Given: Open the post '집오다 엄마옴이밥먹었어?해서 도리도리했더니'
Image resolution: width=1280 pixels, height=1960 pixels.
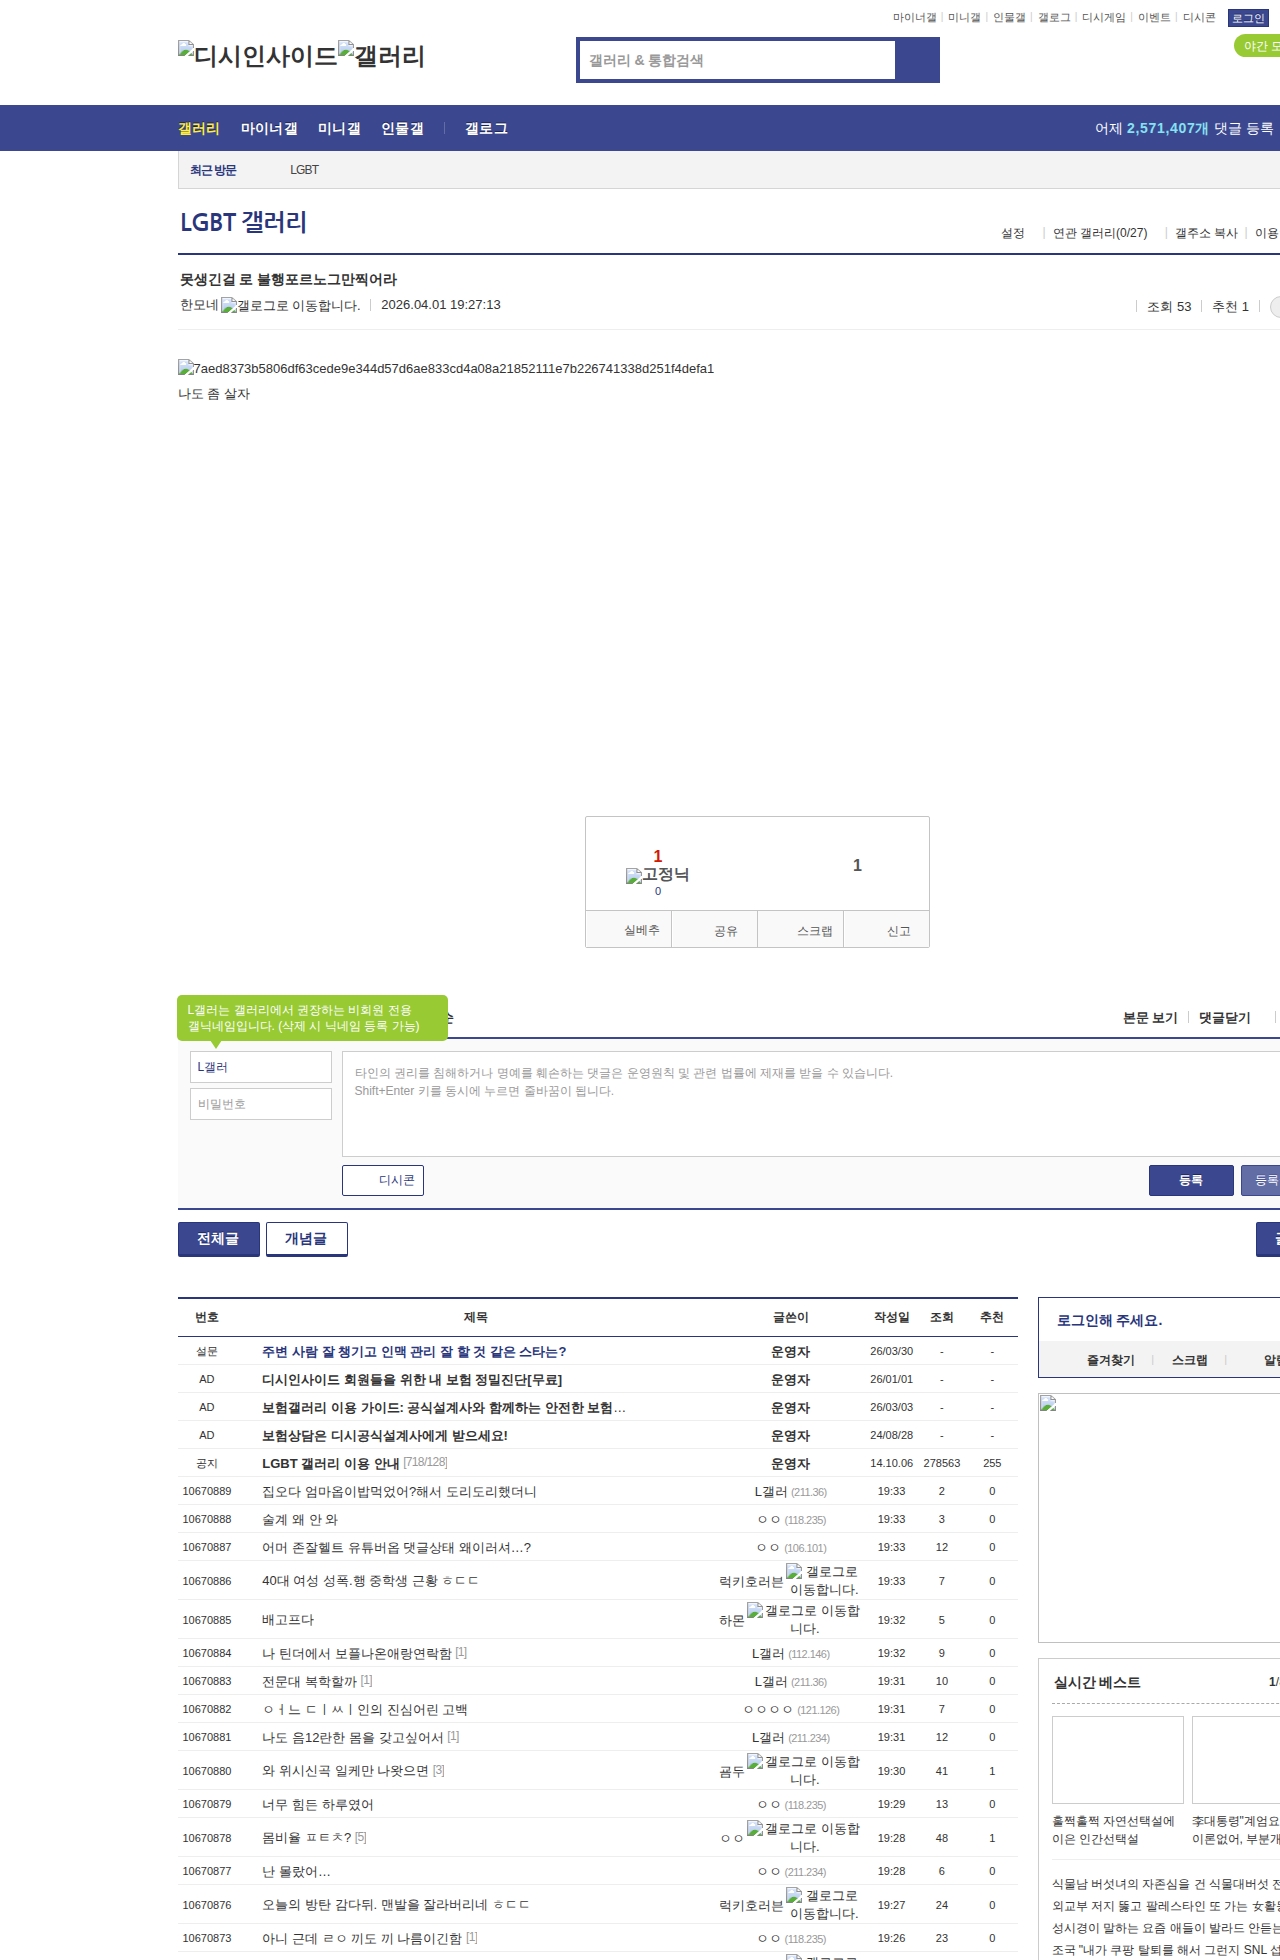Looking at the screenshot, I should tap(399, 1491).
